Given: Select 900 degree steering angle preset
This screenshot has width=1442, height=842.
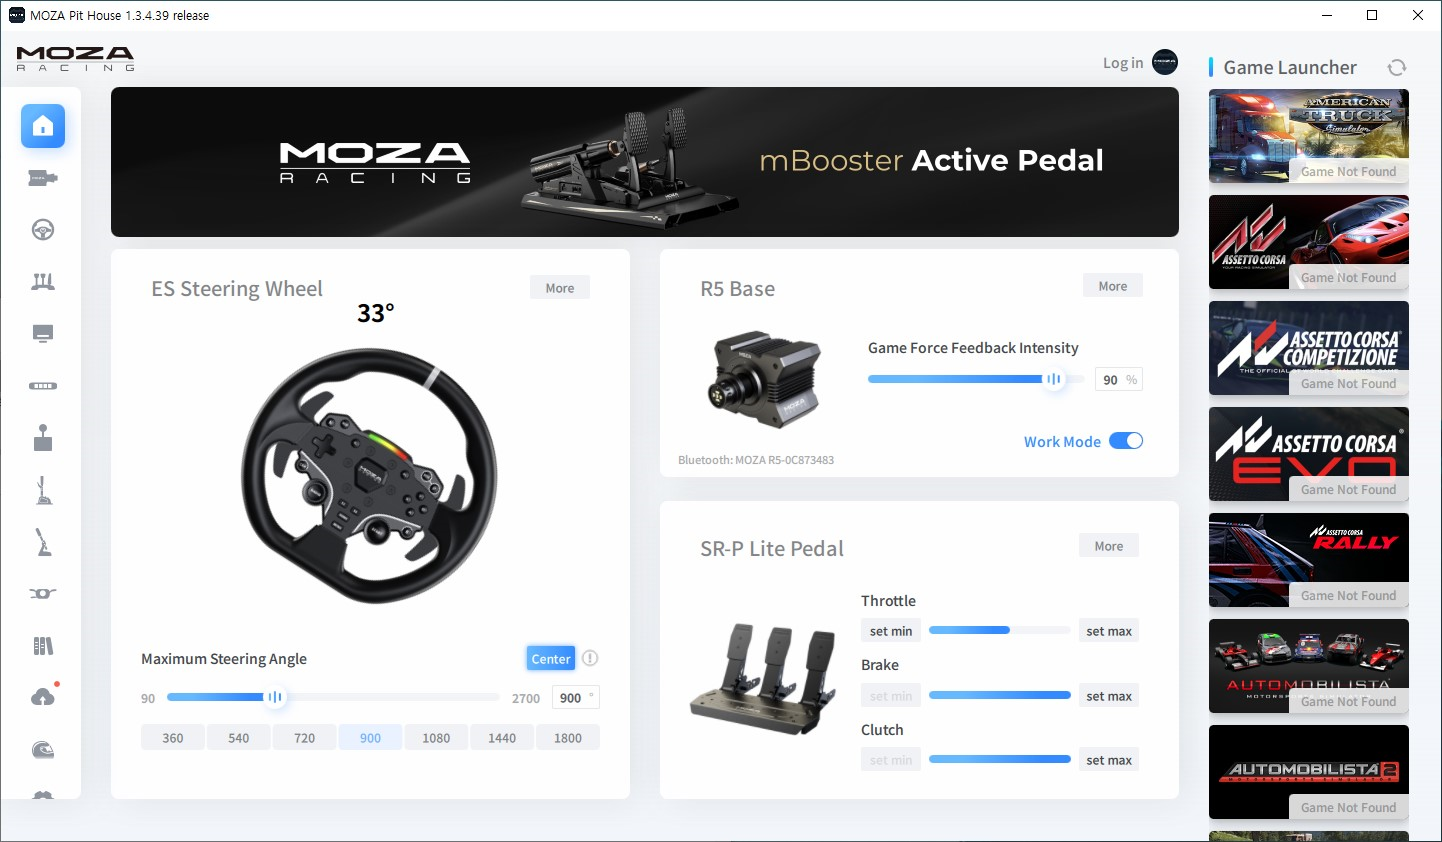Looking at the screenshot, I should point(371,738).
